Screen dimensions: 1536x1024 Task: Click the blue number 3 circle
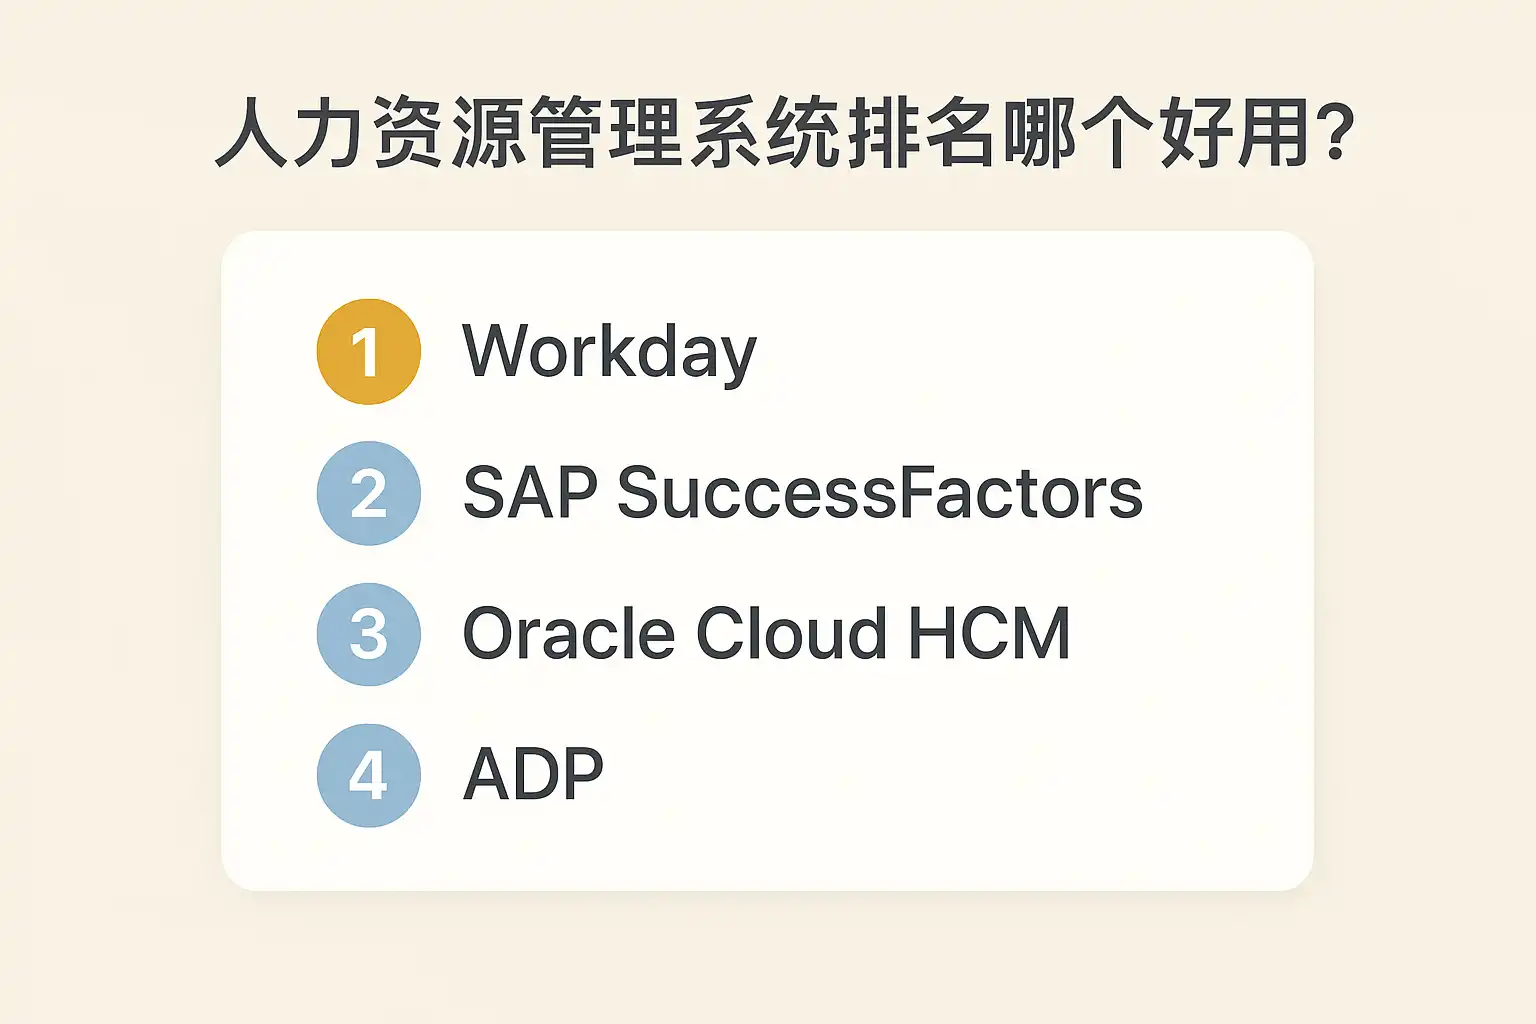click(x=368, y=634)
